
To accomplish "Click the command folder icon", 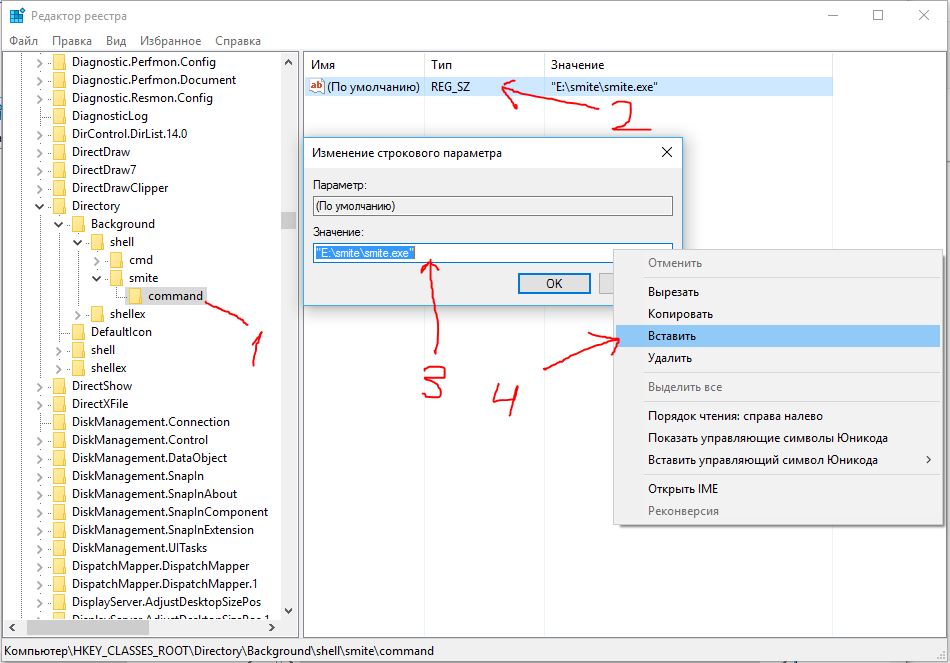I will coord(135,296).
